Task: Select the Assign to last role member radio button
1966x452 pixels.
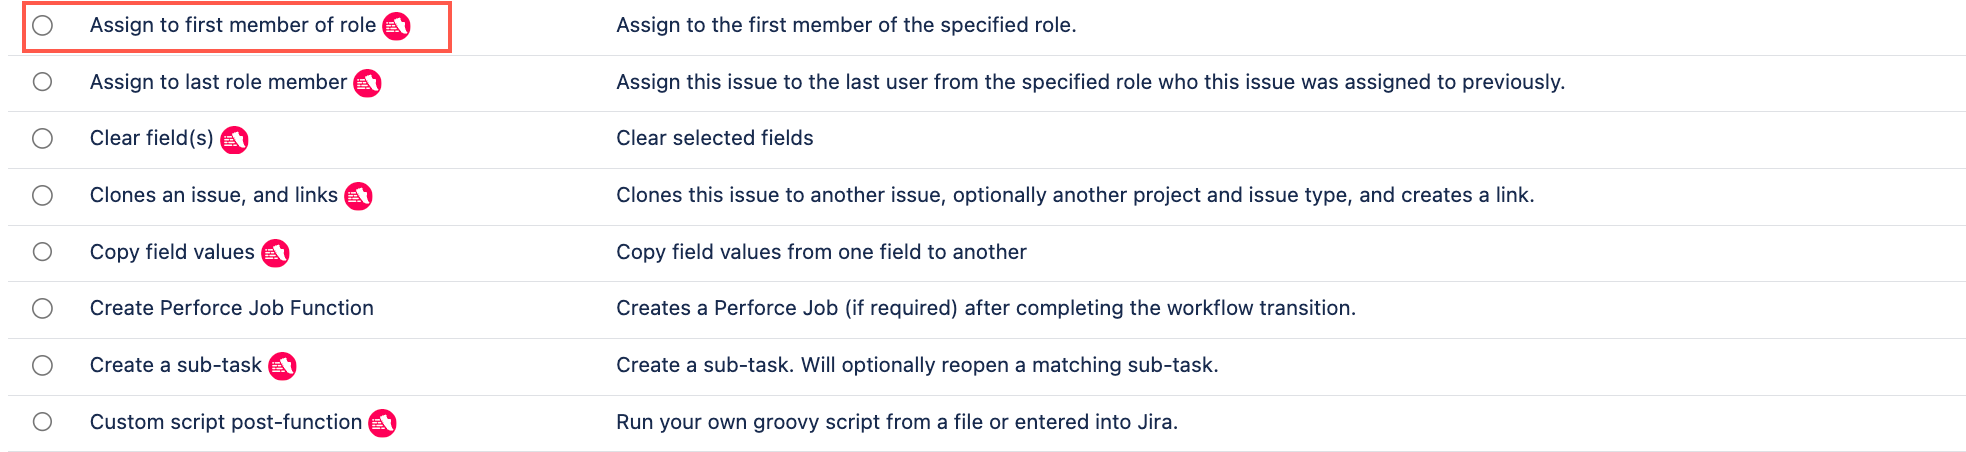Action: [42, 82]
